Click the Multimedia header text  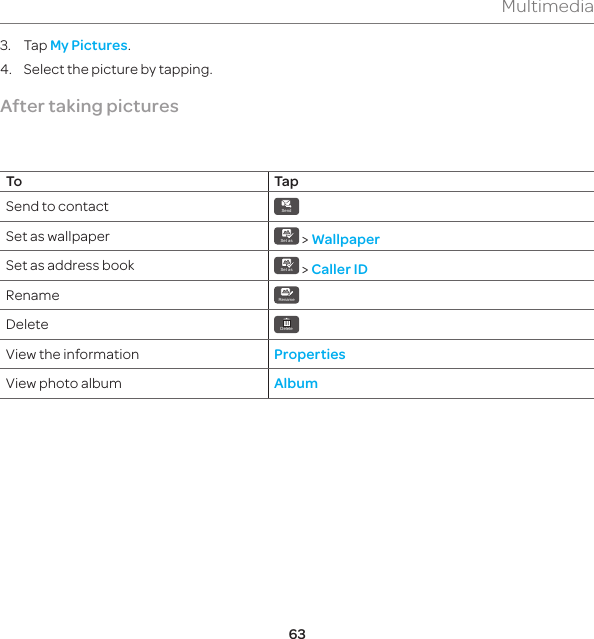(x=548, y=7)
